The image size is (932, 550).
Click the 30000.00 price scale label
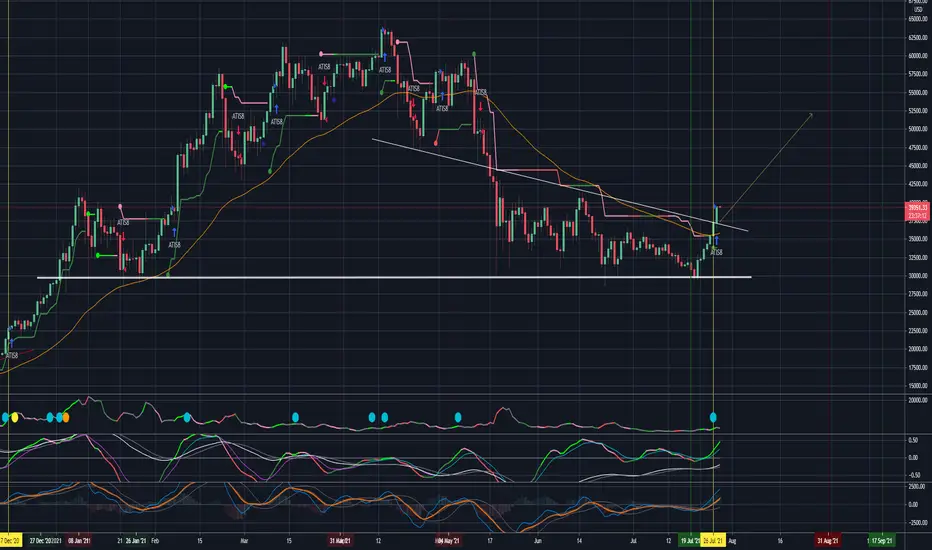tap(918, 276)
